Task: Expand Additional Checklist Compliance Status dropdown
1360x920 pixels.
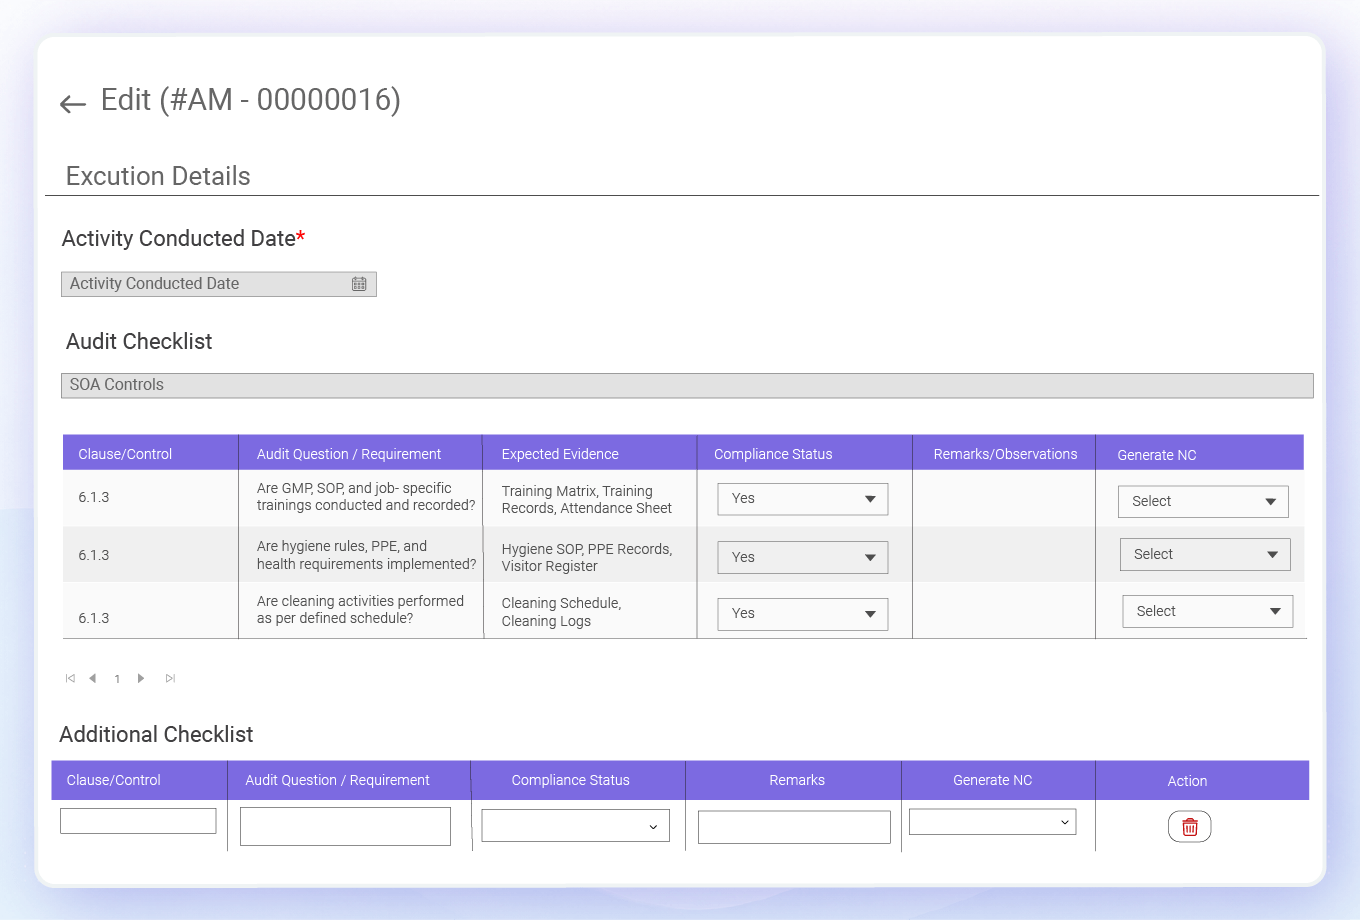Action: [576, 825]
